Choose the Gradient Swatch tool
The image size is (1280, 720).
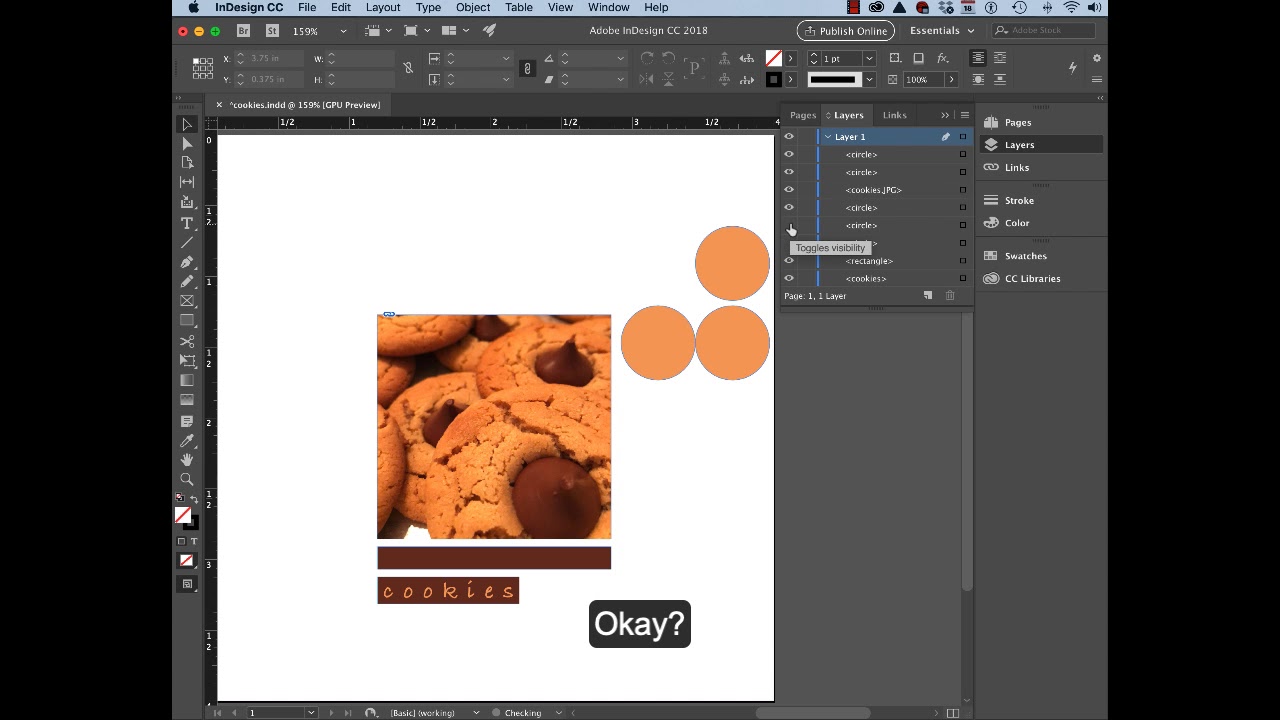(x=187, y=380)
